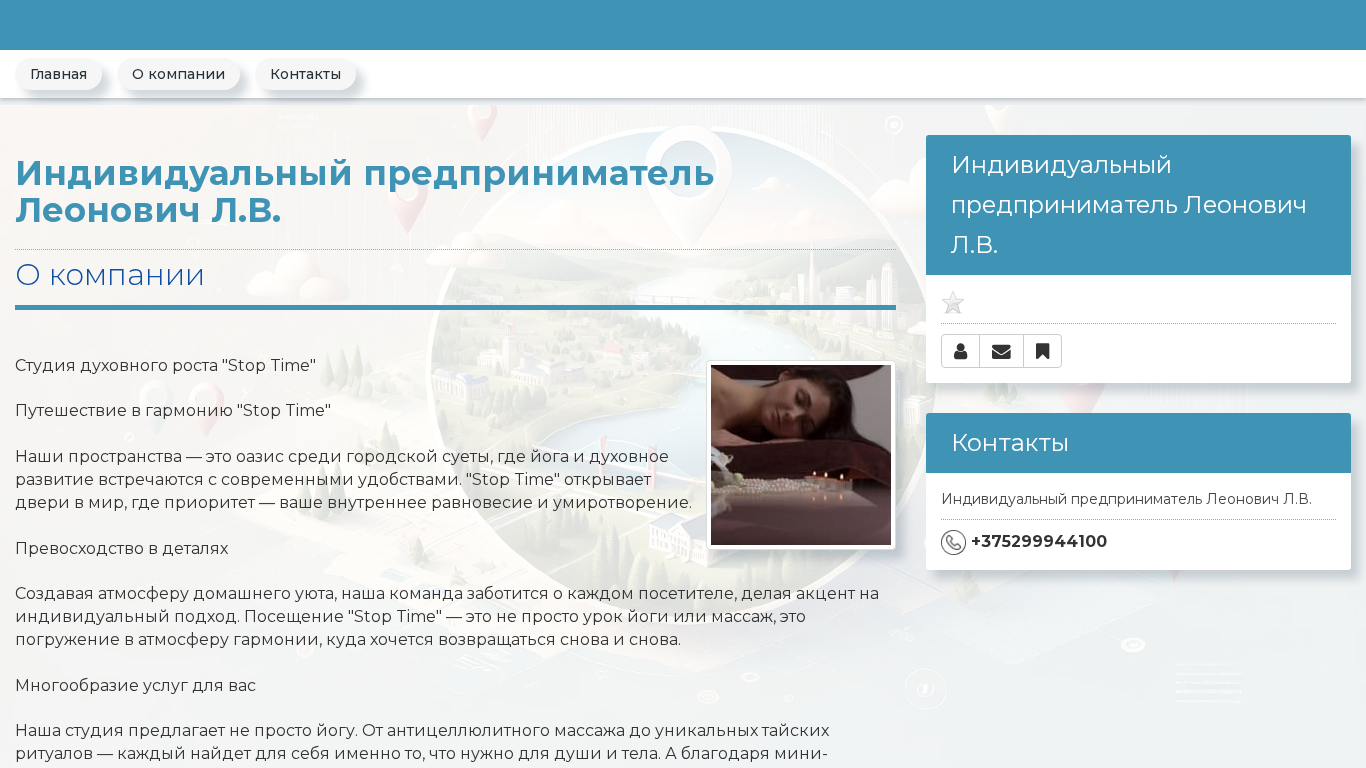Click the Контакты sidebar panel header
Image resolution: width=1366 pixels, height=768 pixels.
click(1138, 443)
